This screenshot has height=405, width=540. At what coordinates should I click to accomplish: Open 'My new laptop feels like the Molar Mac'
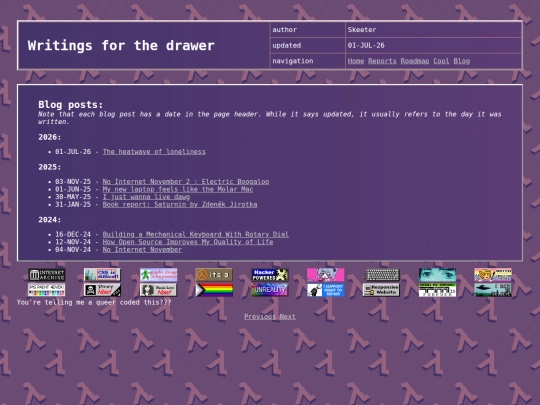(x=178, y=189)
